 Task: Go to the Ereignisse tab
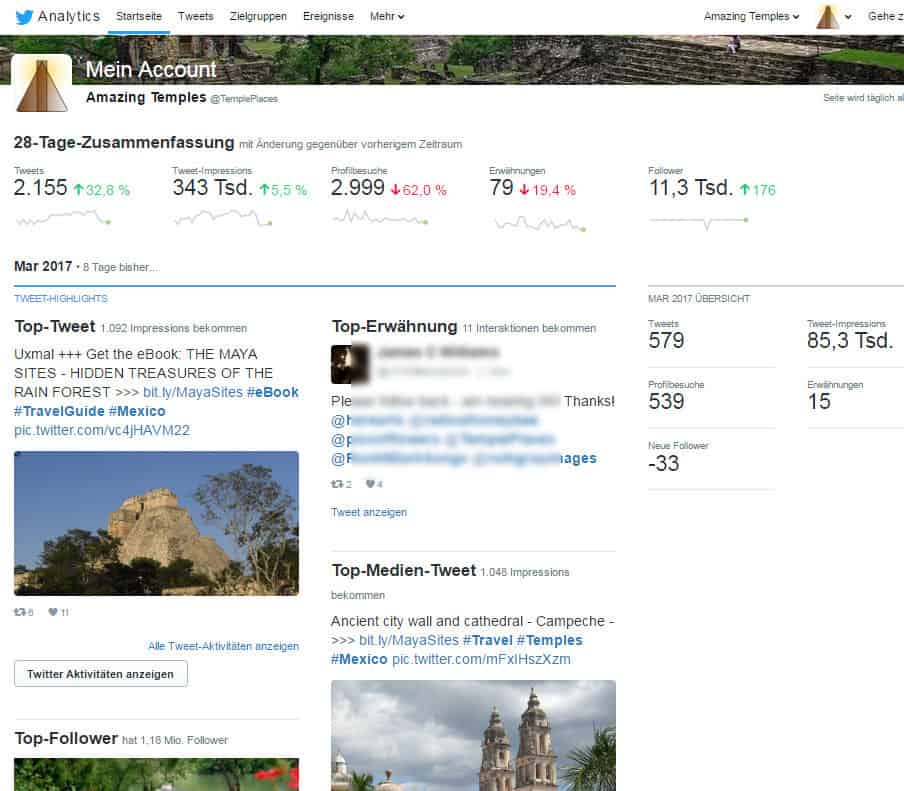coord(328,17)
